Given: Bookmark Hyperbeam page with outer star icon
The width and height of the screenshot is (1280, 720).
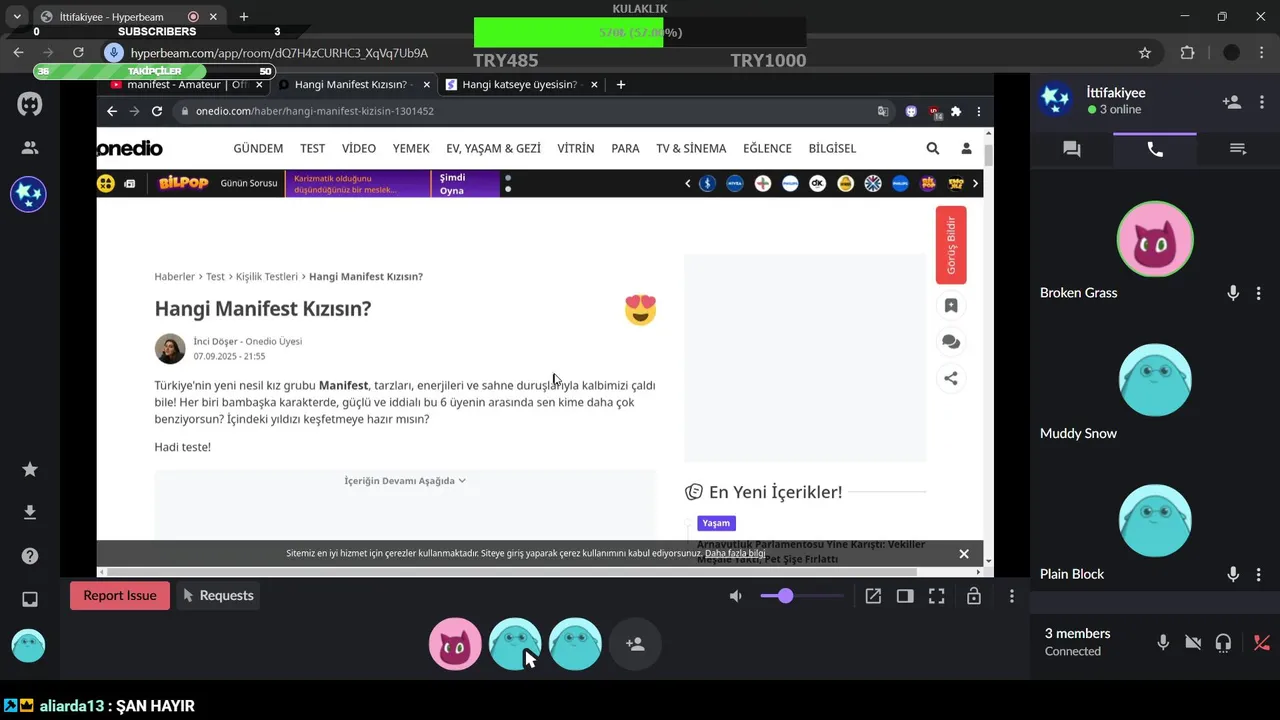Looking at the screenshot, I should (1145, 53).
